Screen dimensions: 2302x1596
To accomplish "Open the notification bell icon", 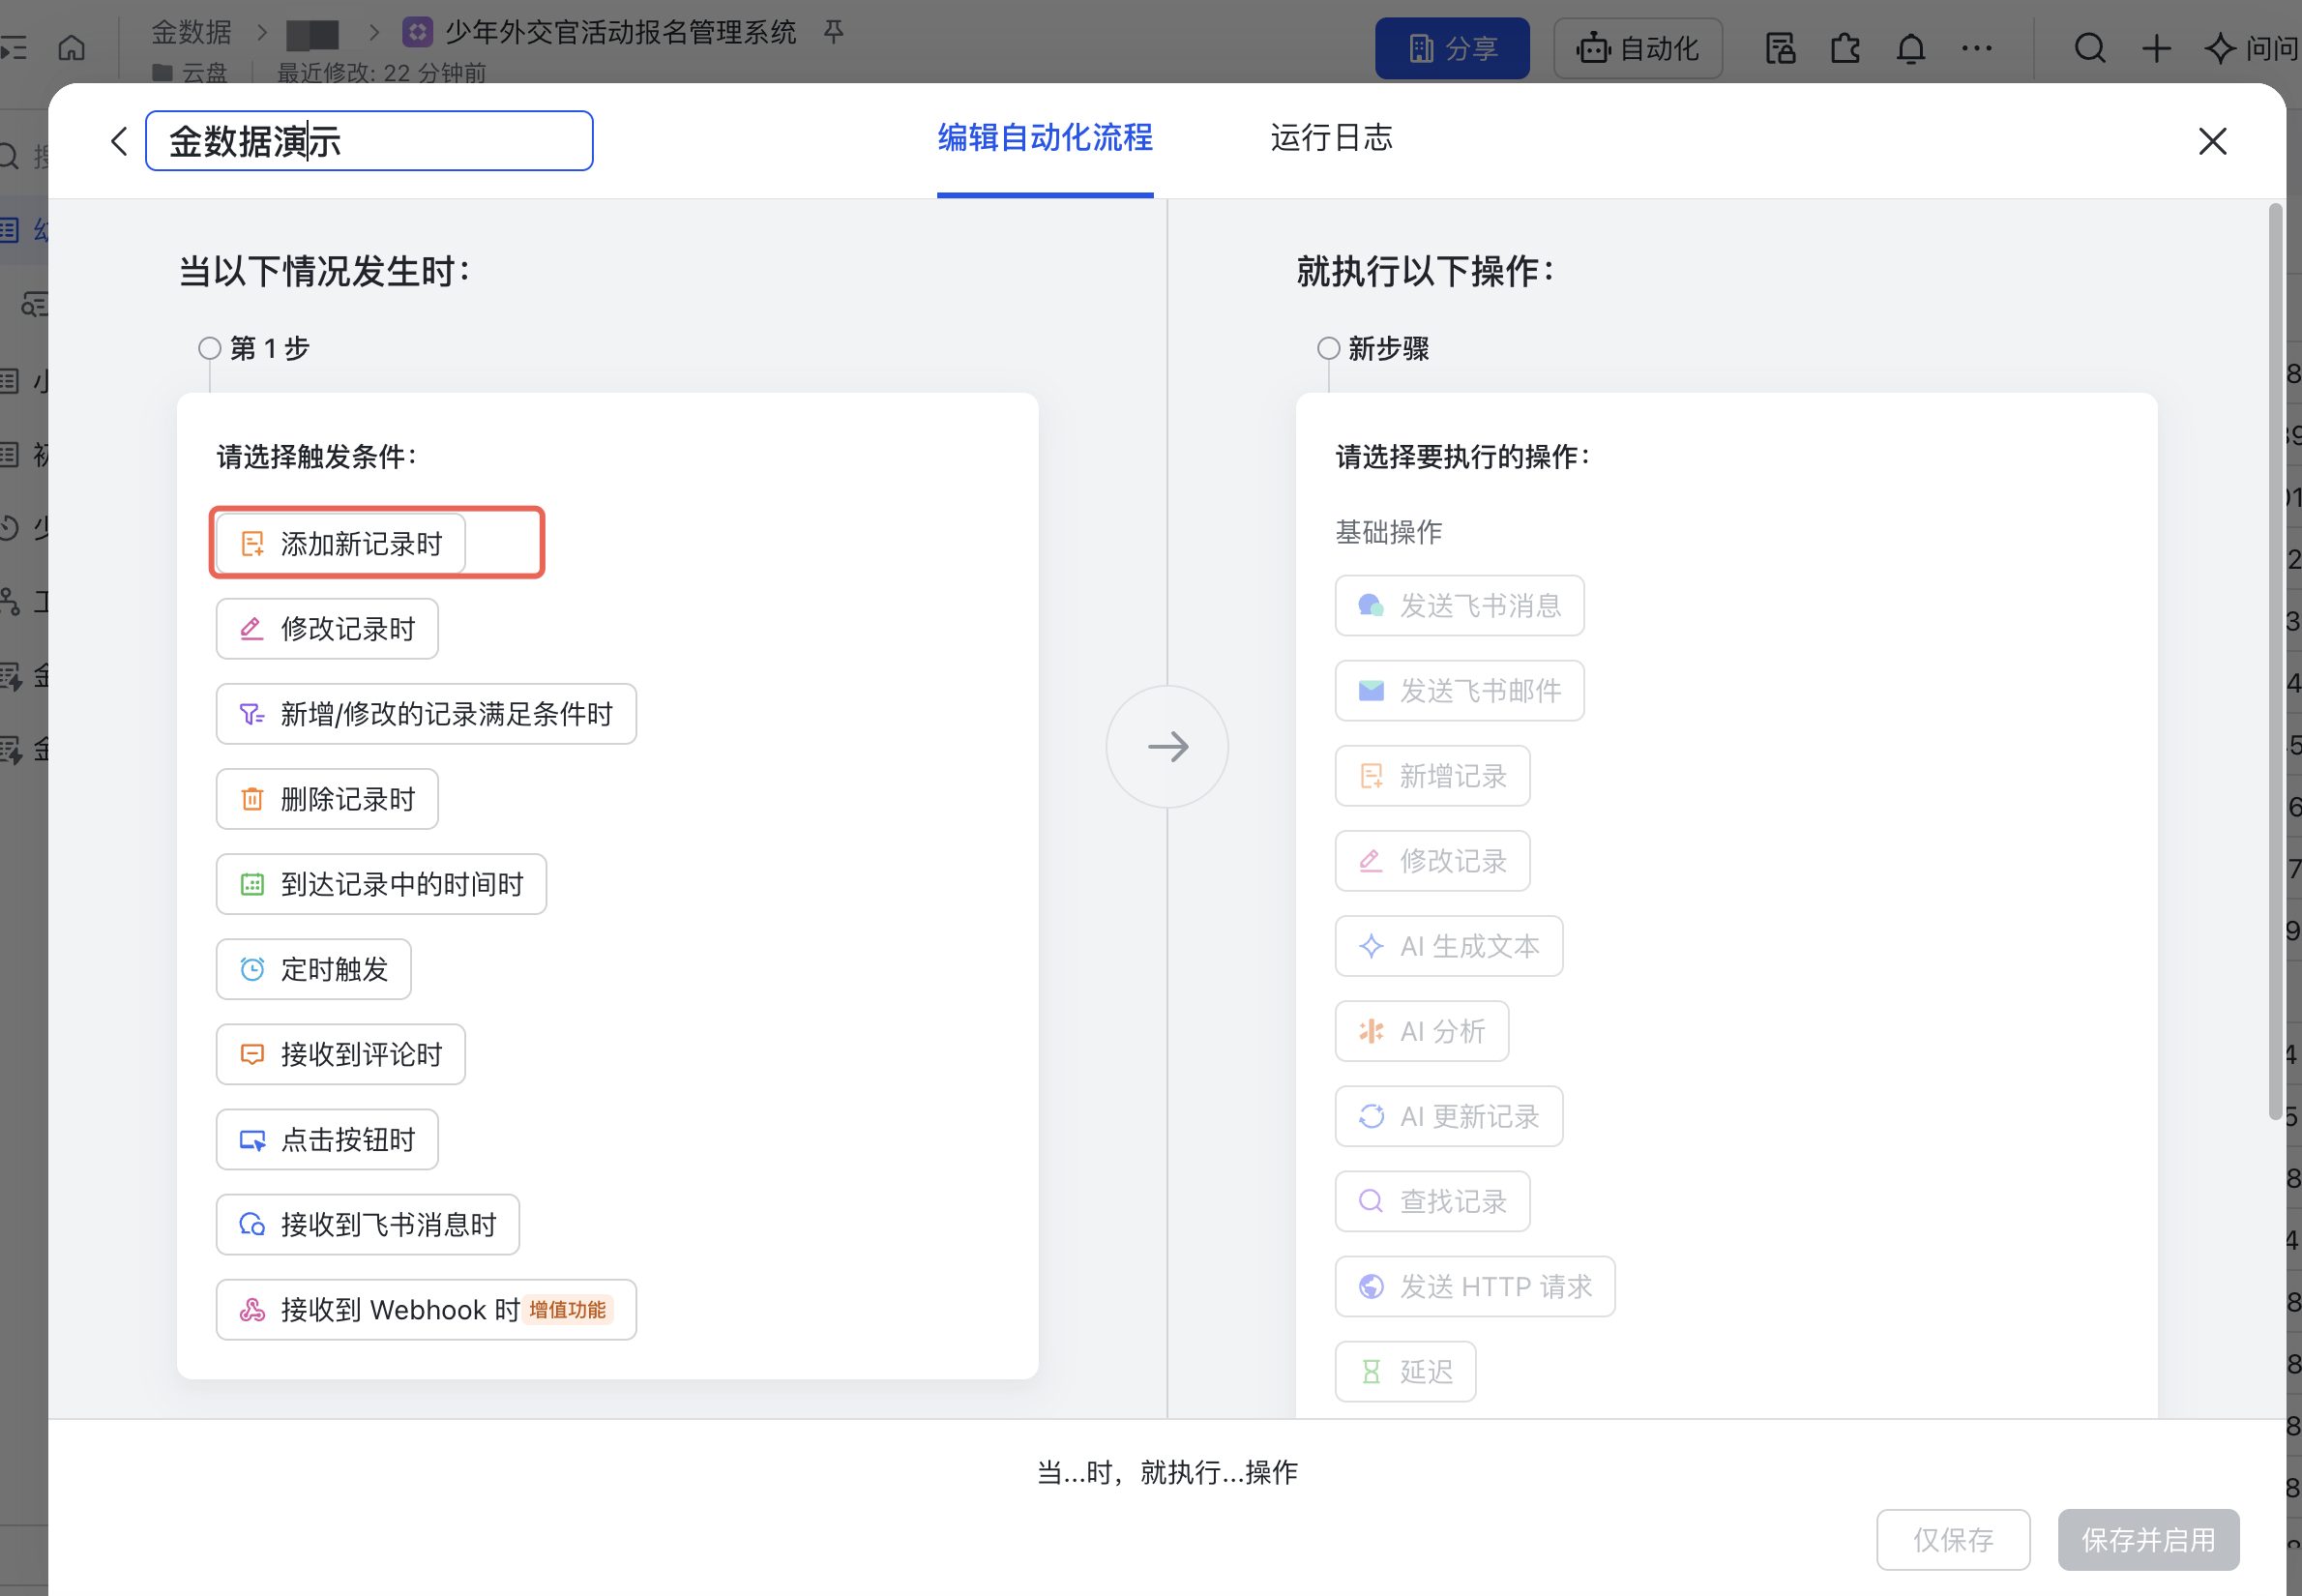I will point(1910,48).
